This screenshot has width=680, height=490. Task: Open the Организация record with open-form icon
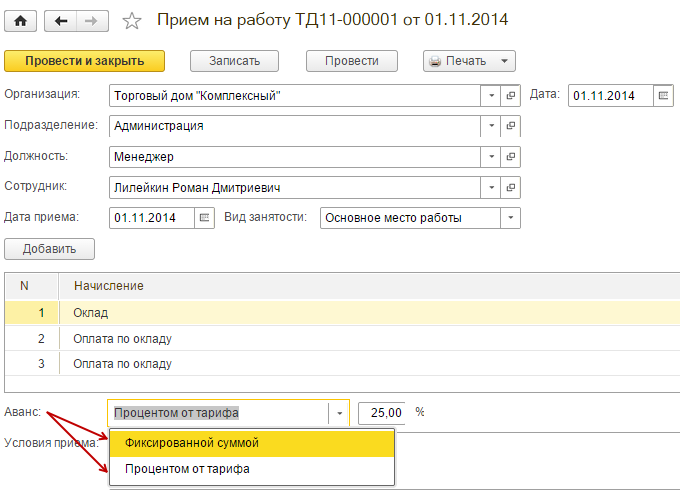pos(511,96)
